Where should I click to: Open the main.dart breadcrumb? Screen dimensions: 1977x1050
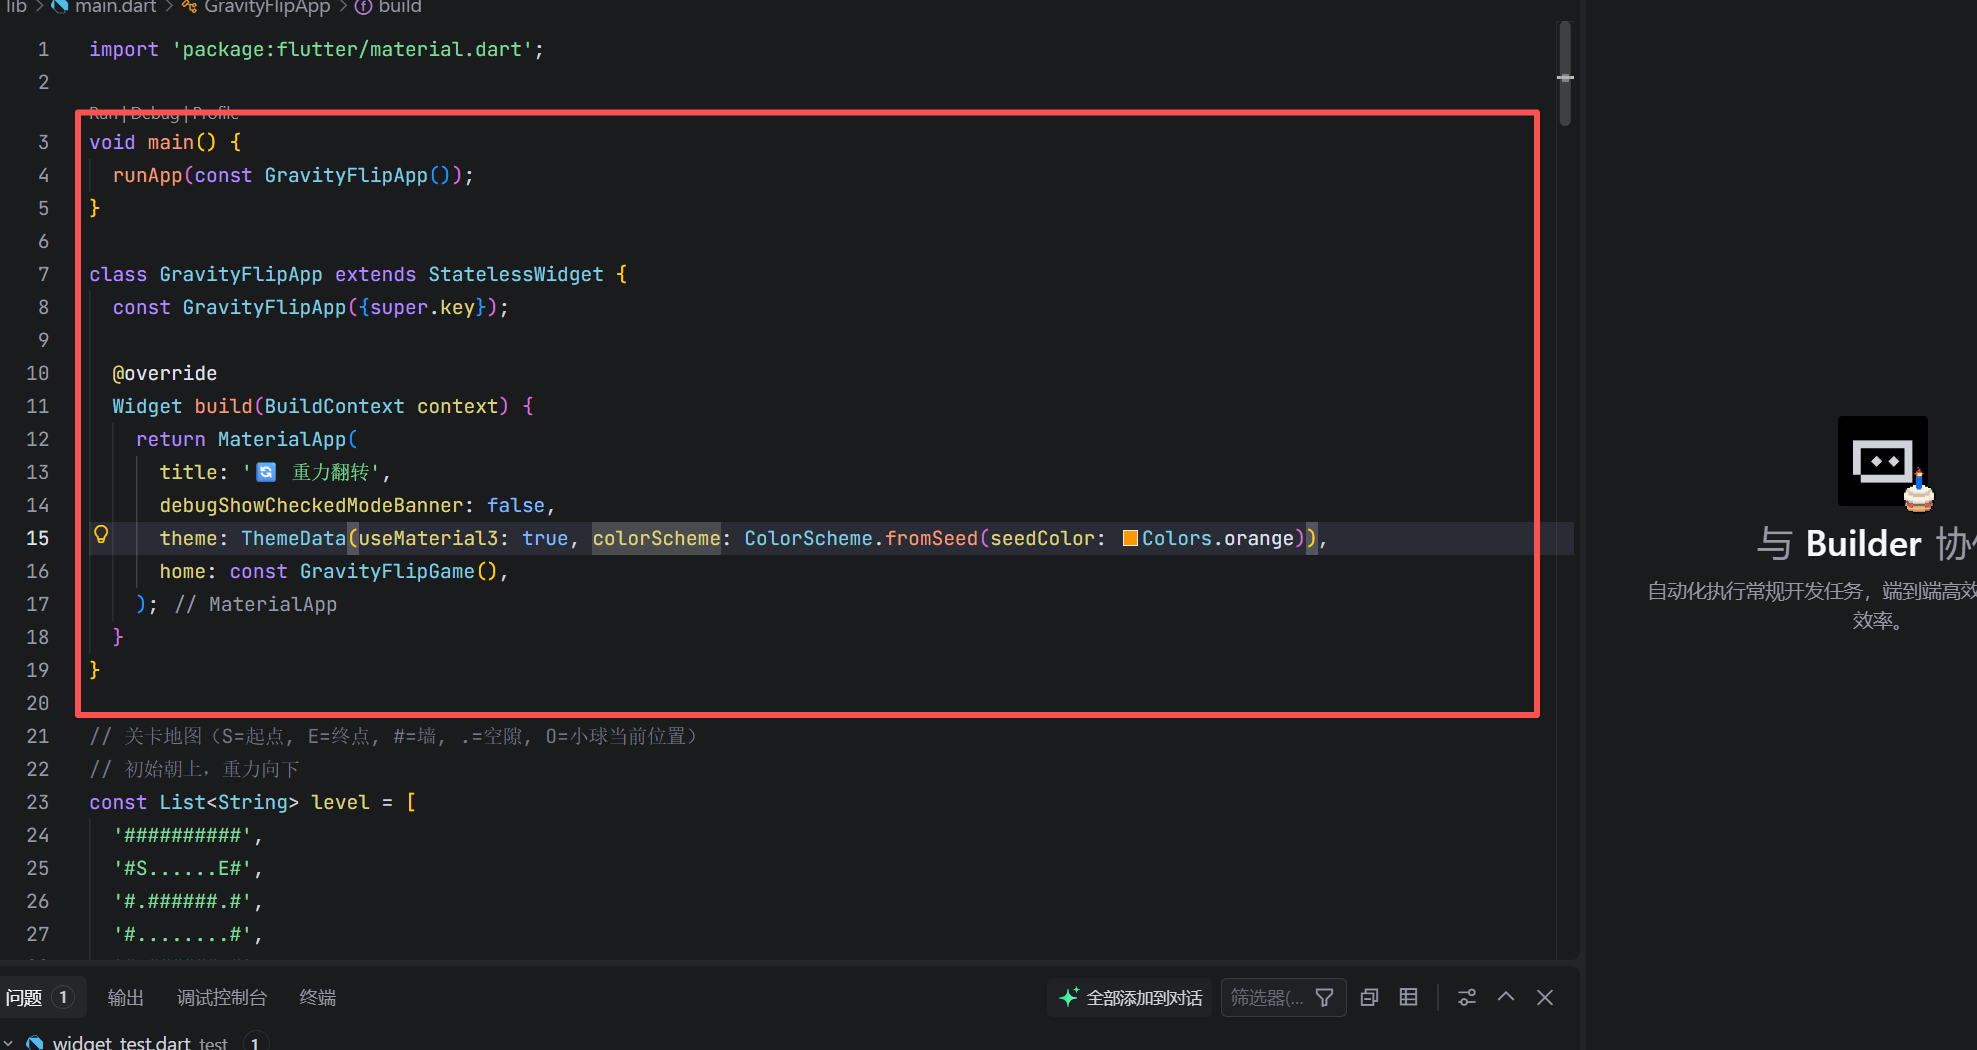tap(115, 7)
